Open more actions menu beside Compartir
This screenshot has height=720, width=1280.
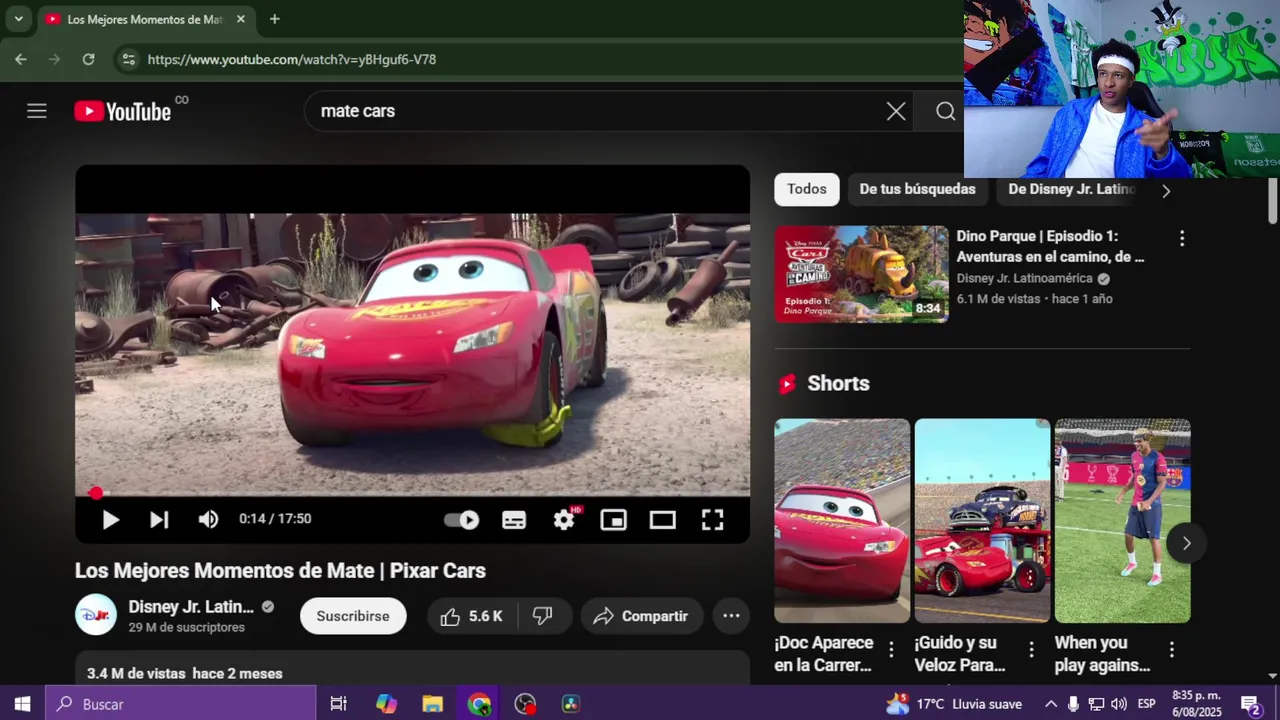731,616
